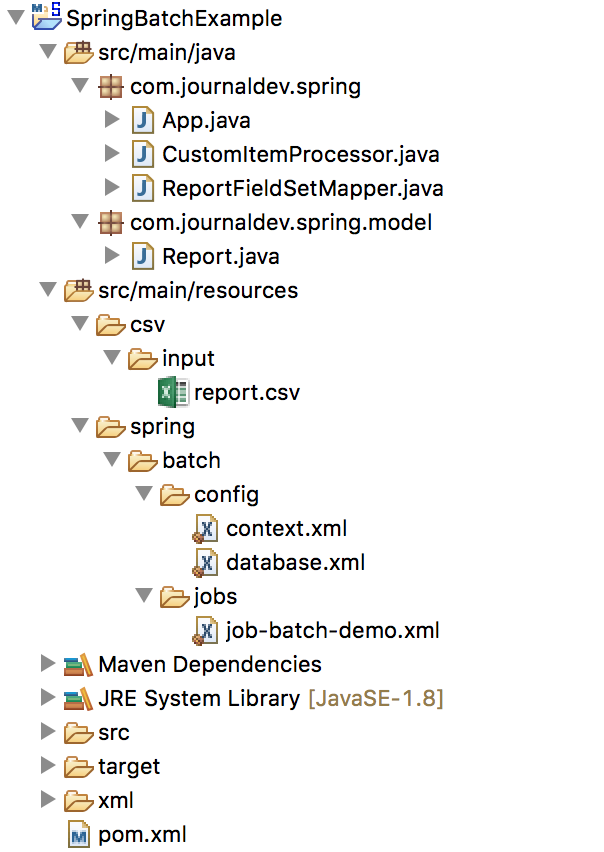Click the context.xml file icon
This screenshot has width=604, height=852.
point(206,529)
